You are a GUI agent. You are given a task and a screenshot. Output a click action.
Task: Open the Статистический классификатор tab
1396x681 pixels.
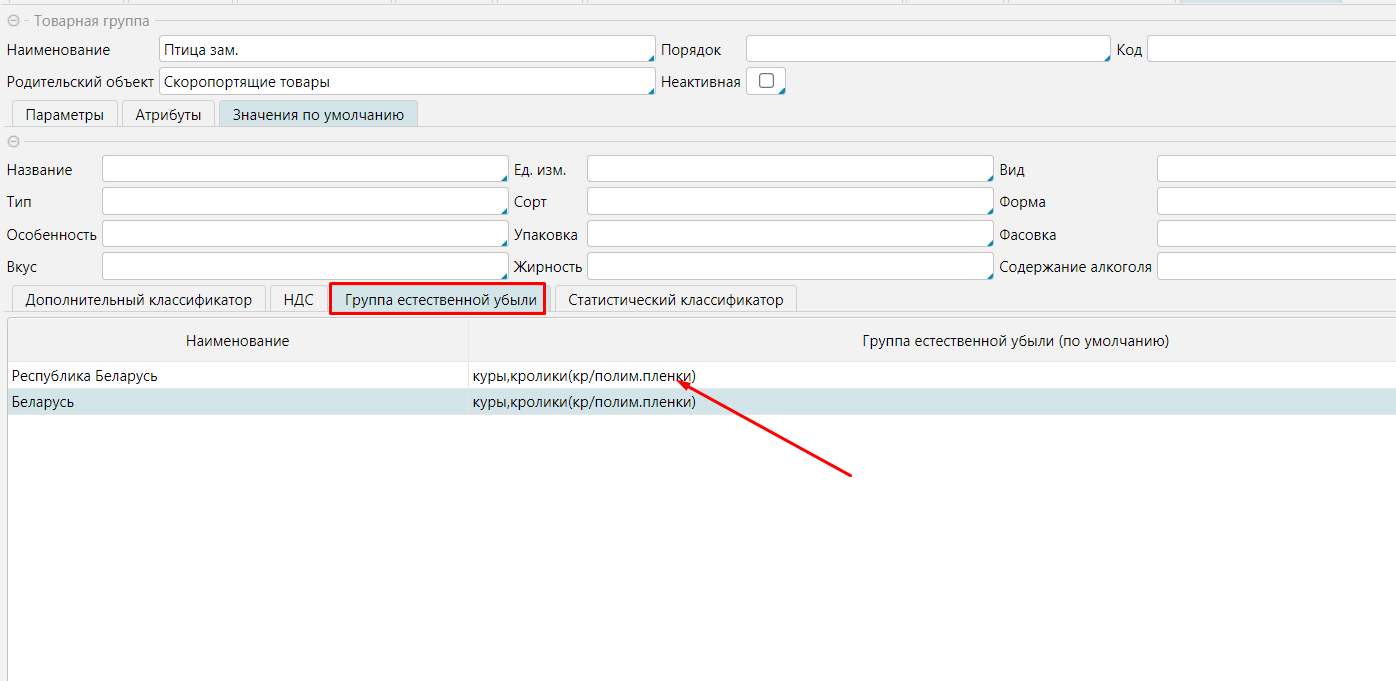(675, 299)
